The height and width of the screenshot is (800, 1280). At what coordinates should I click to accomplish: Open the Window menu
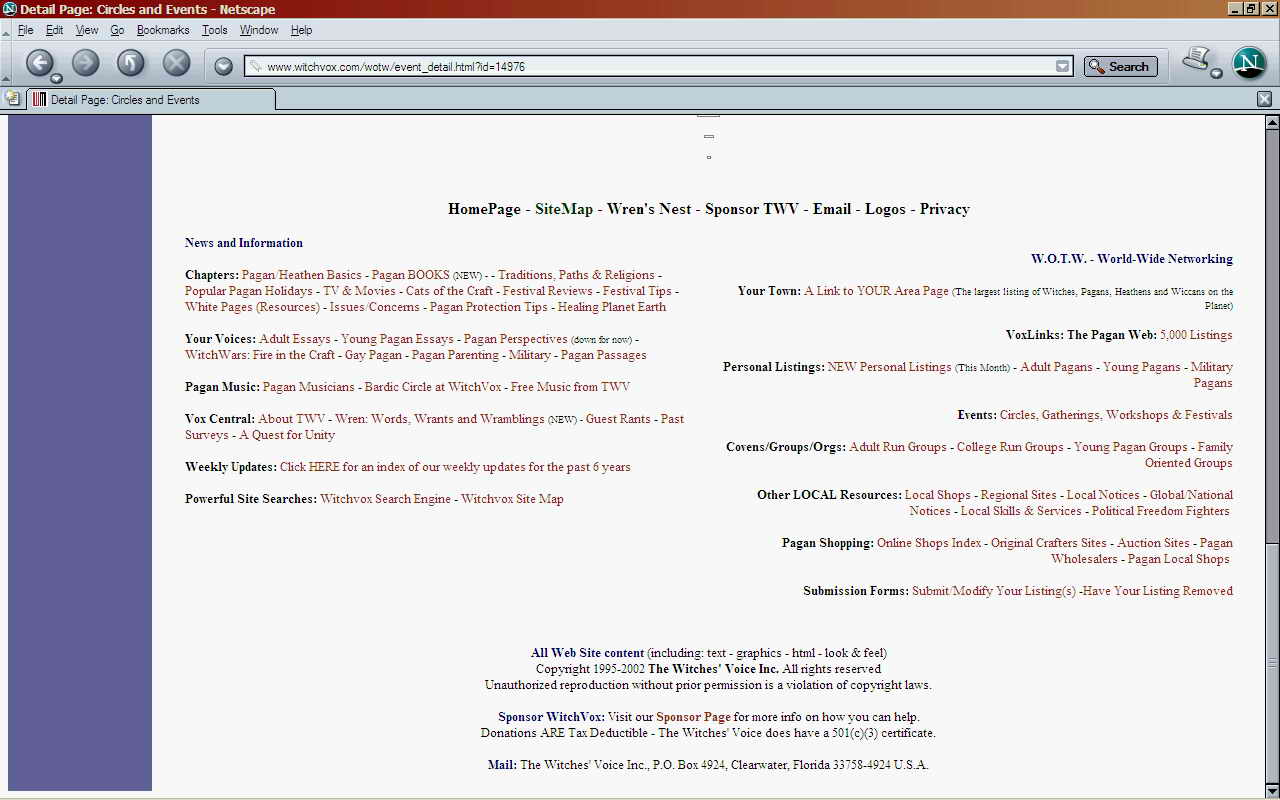pyautogui.click(x=259, y=30)
